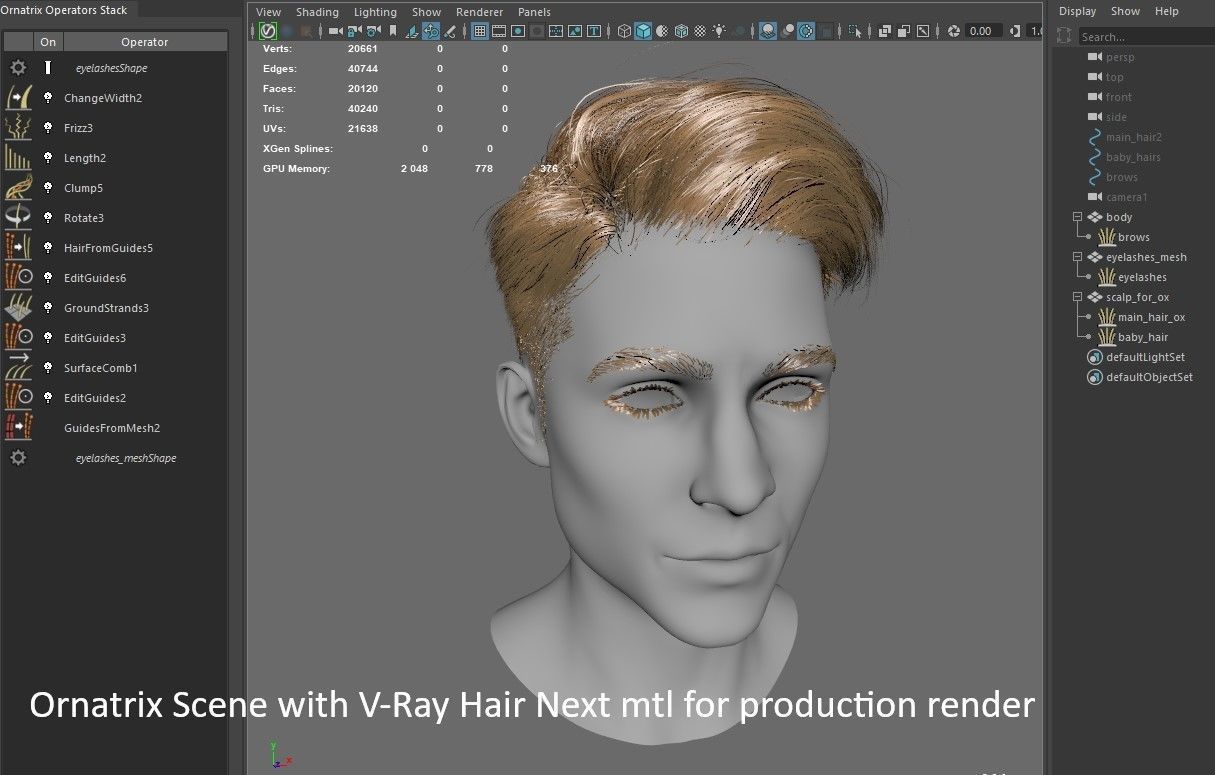
Task: Select the persp camera in Outliner
Action: [1120, 57]
